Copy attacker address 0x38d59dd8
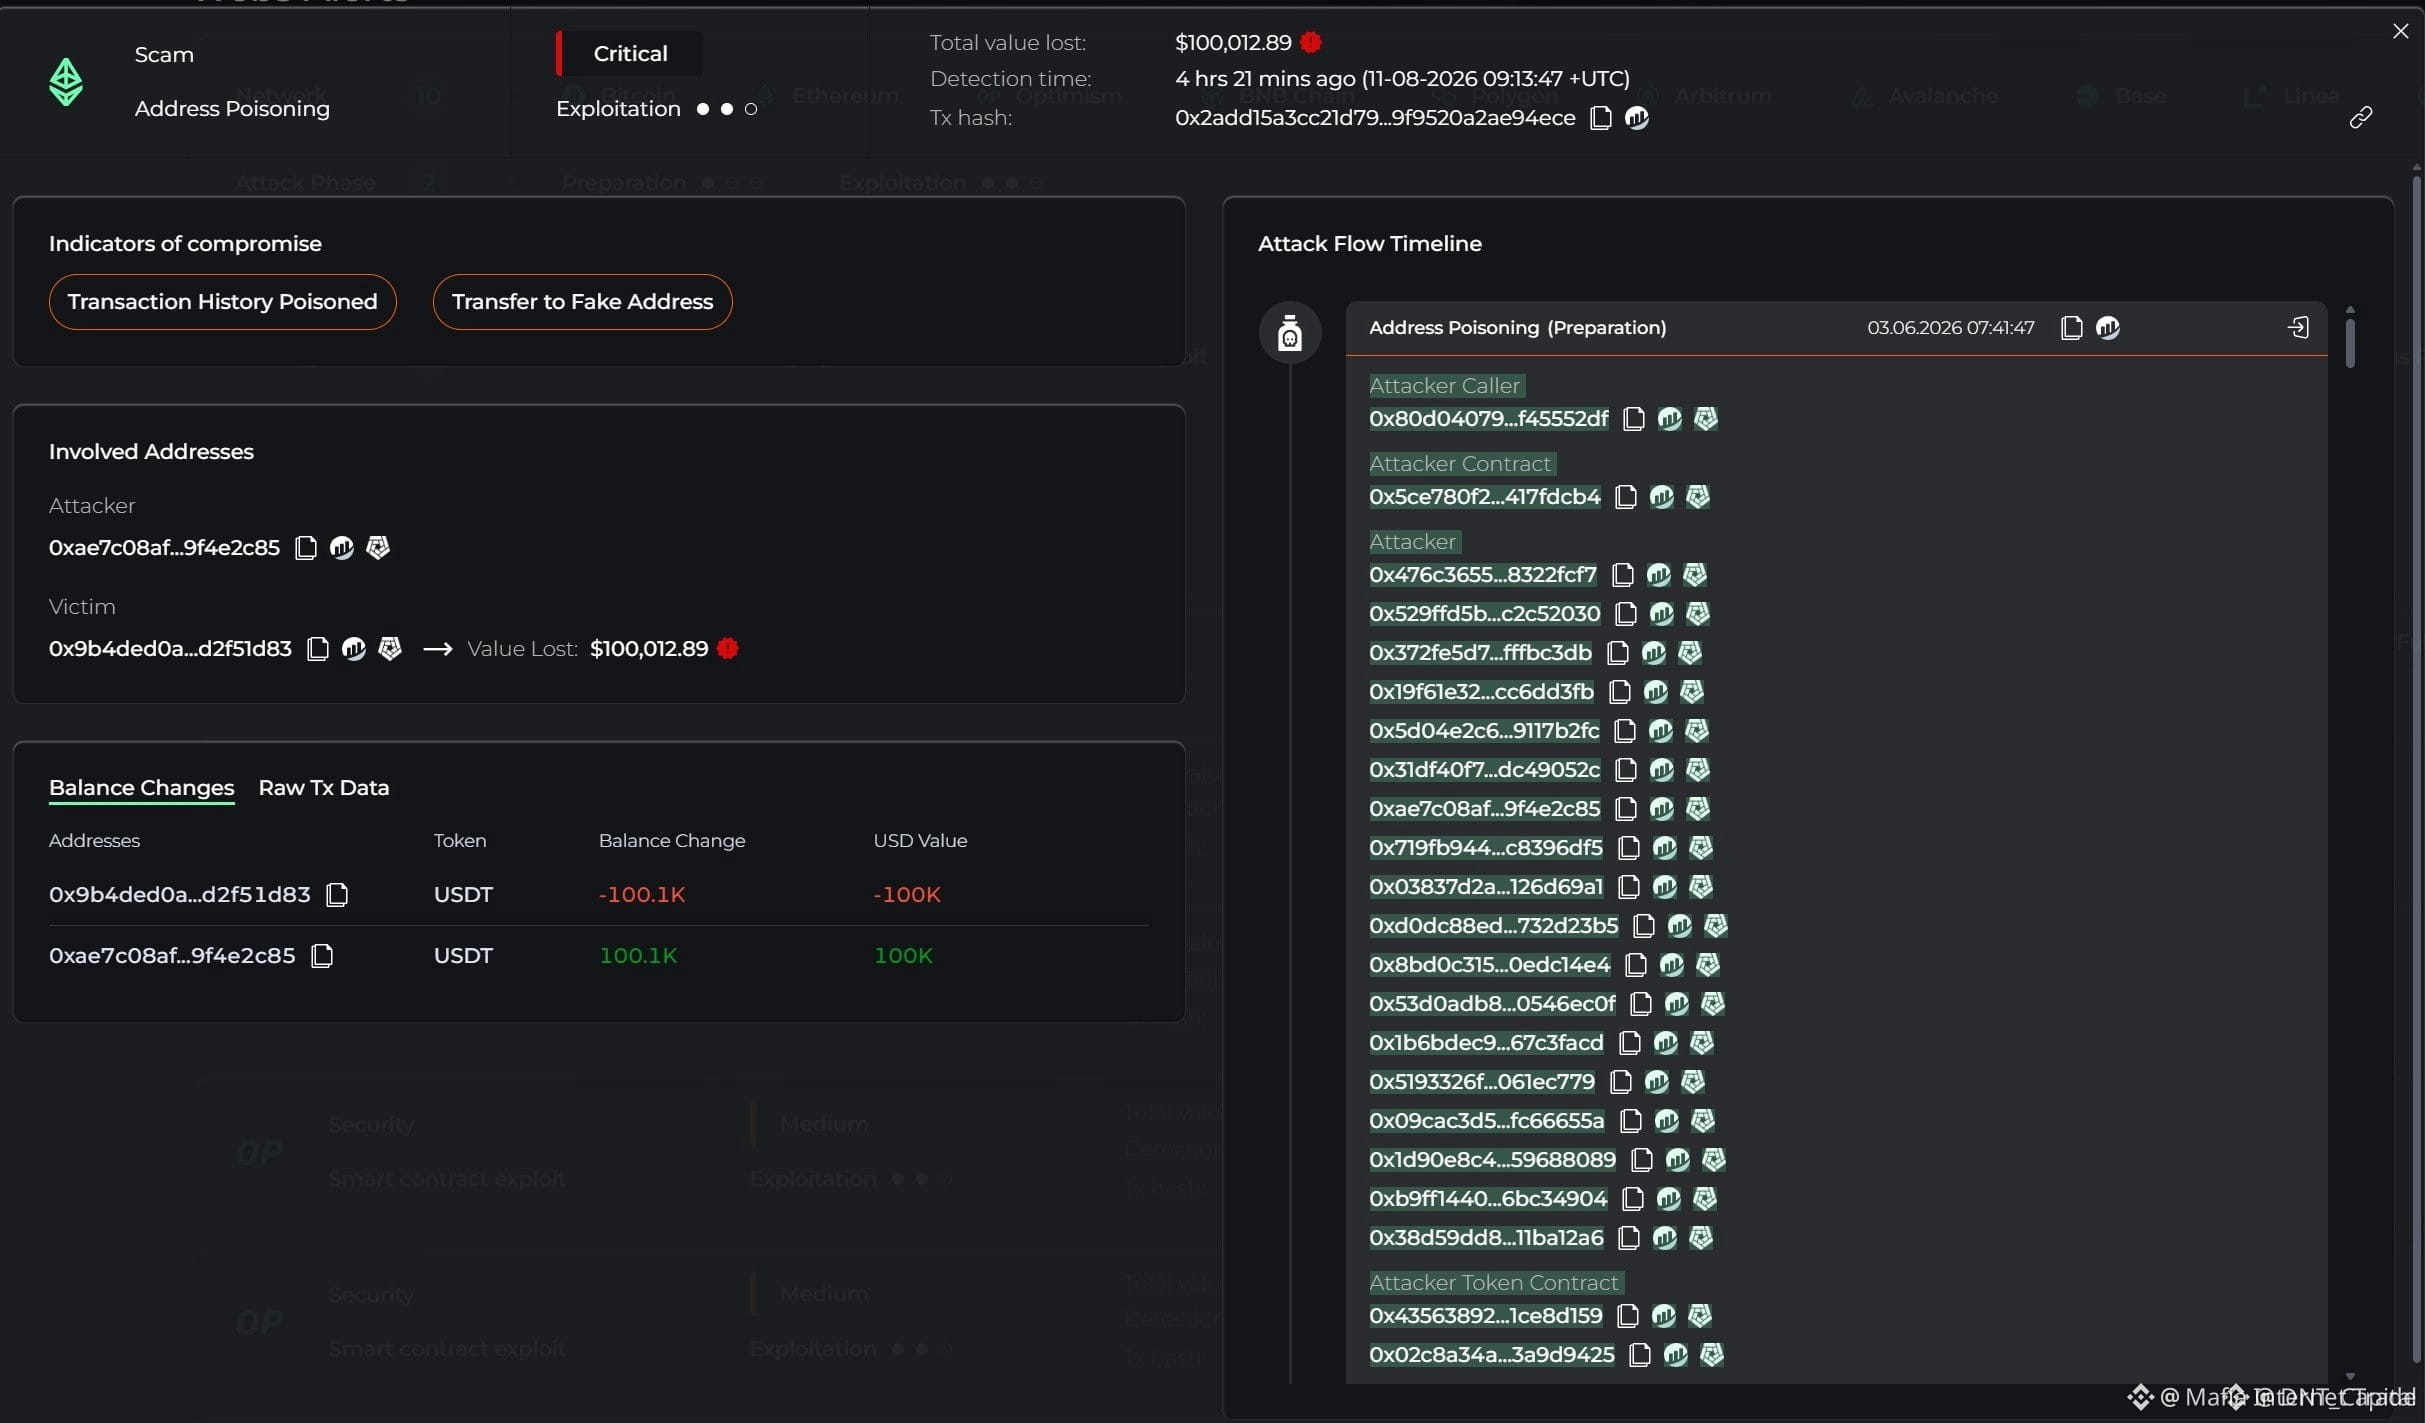 1629,1238
